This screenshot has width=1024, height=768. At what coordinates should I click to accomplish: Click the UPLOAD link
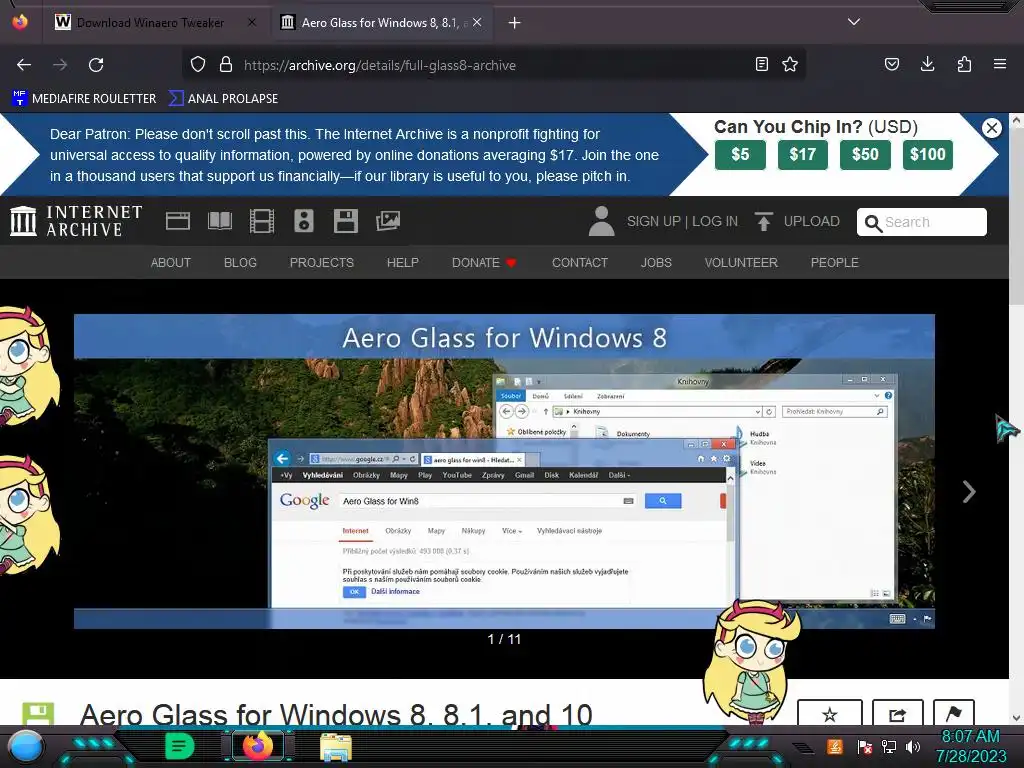[x=797, y=221]
